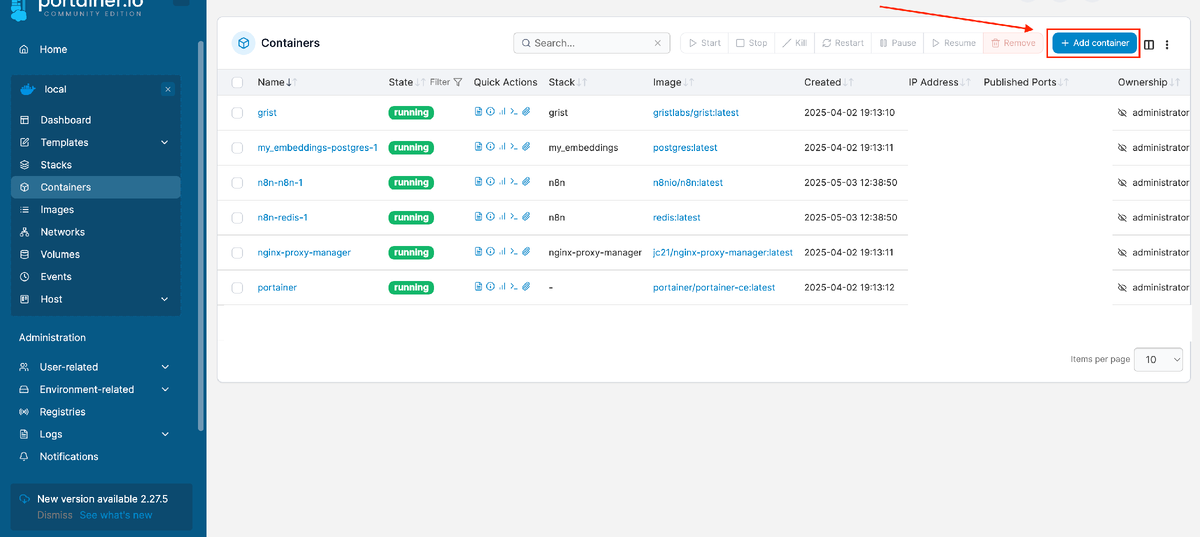1200x537 pixels.
Task: Open logs icon for n8n-redis-1
Action: tap(479, 217)
